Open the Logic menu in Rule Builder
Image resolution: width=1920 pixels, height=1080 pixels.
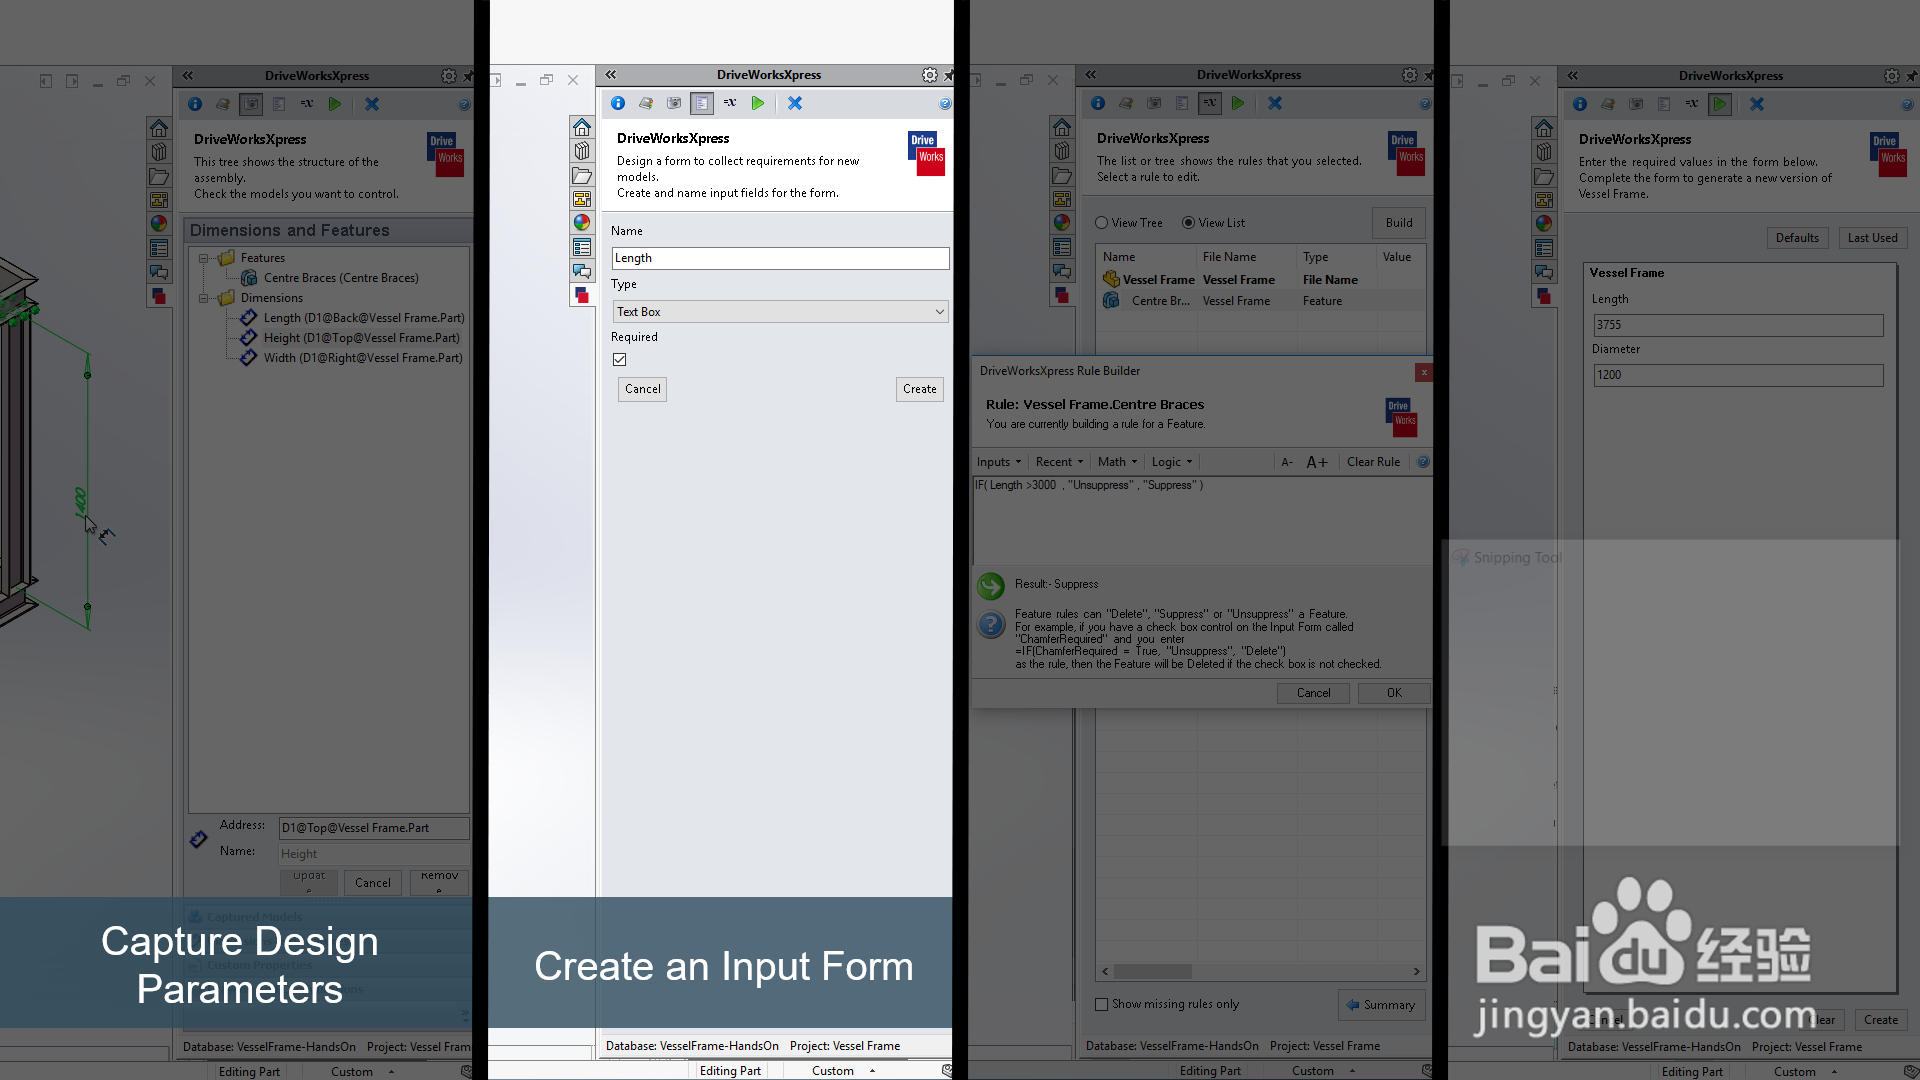pyautogui.click(x=1172, y=462)
